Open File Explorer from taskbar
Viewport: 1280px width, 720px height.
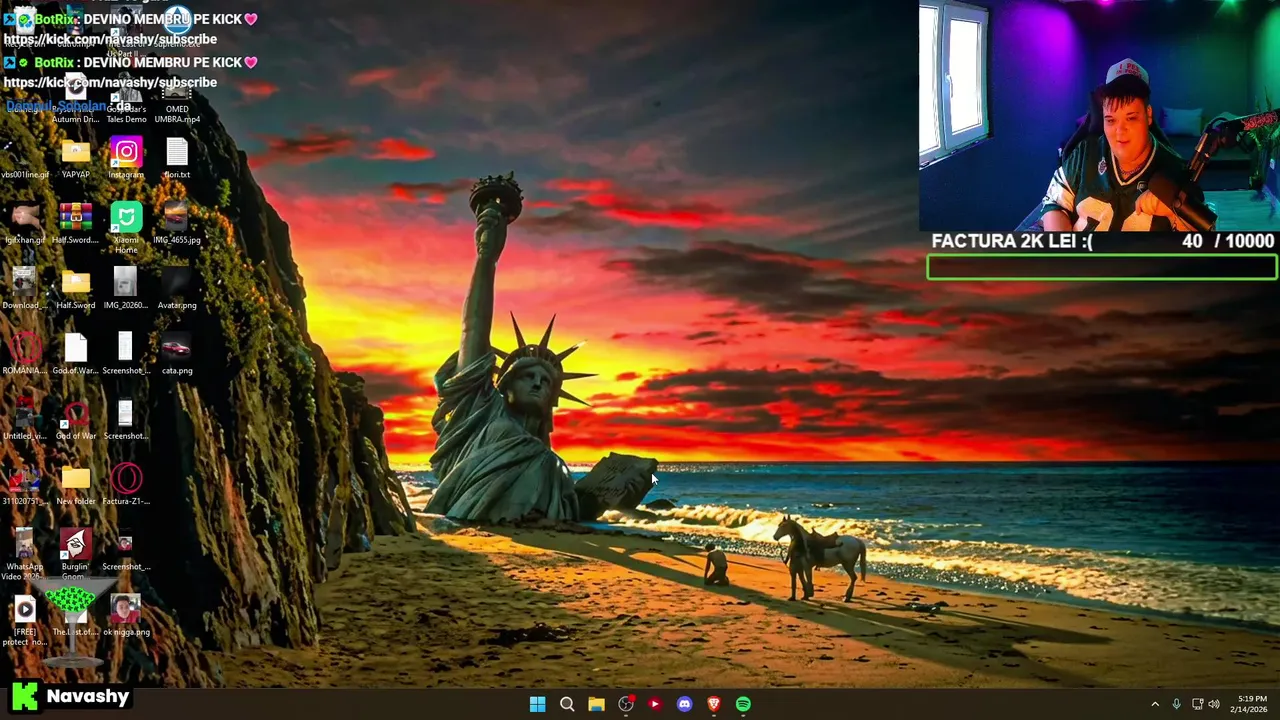click(x=596, y=704)
